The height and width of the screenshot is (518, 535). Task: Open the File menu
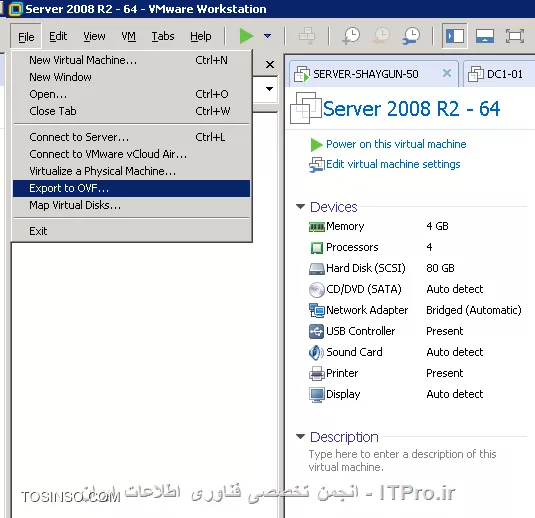(x=26, y=37)
